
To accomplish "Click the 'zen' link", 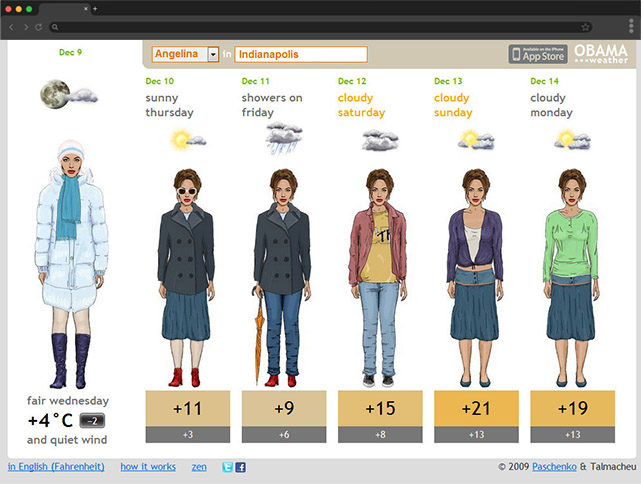I will coord(199,467).
